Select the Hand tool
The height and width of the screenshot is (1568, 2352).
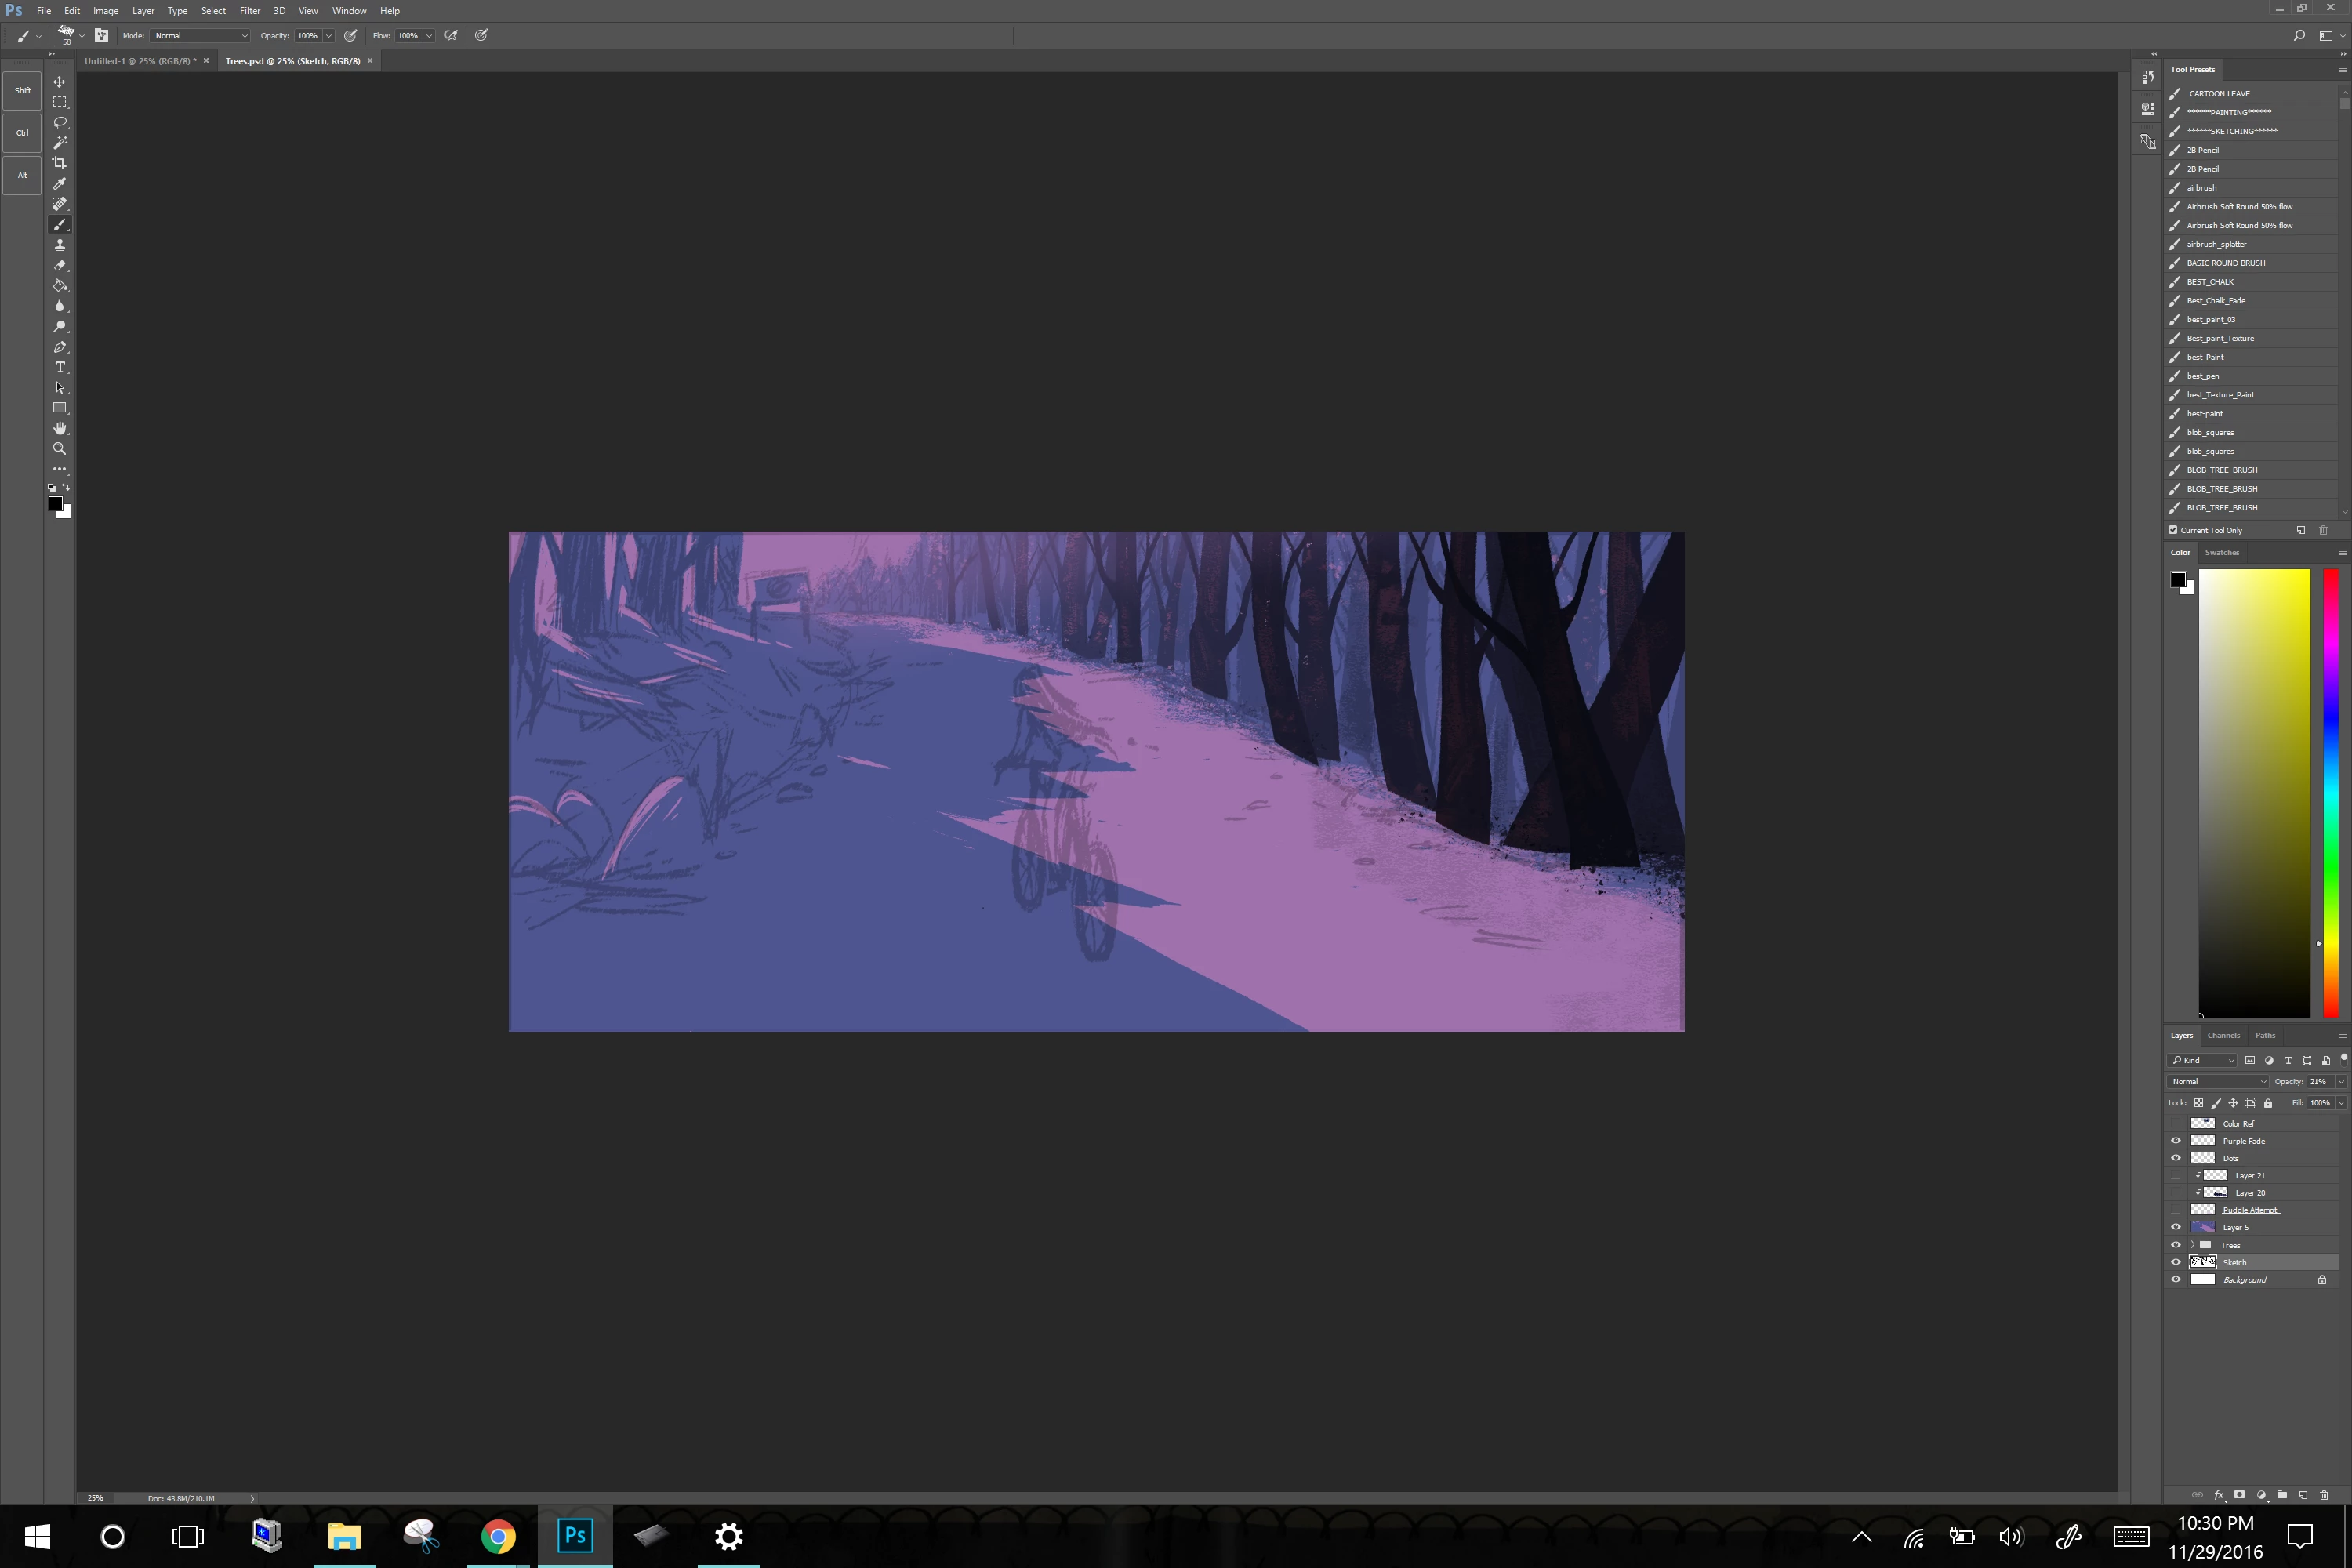click(x=59, y=428)
